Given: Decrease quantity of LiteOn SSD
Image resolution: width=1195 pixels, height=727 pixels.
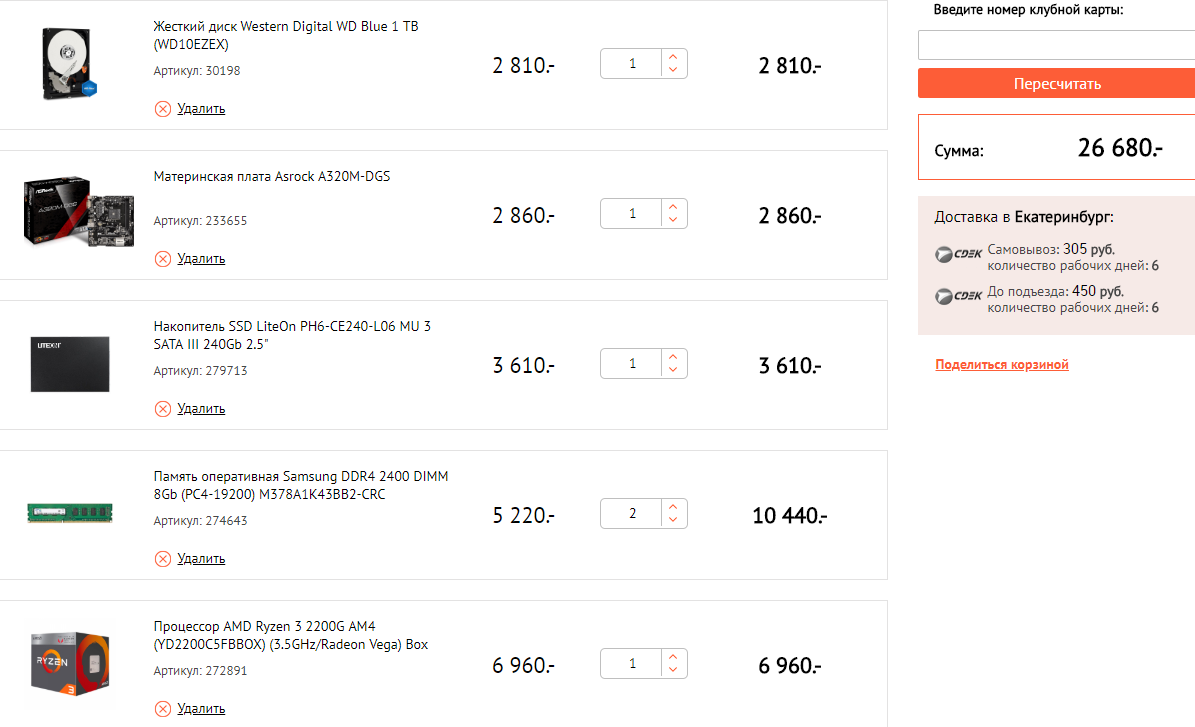Looking at the screenshot, I should pos(674,371).
